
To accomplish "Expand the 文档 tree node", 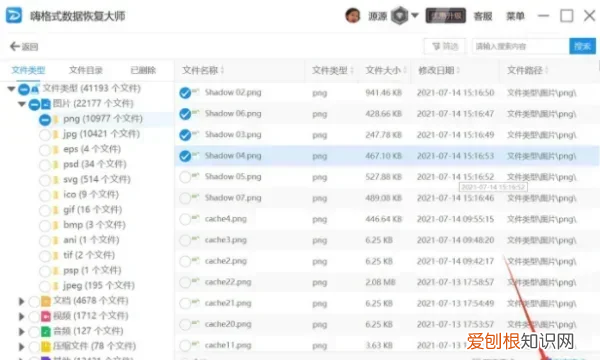I will click(x=21, y=301).
